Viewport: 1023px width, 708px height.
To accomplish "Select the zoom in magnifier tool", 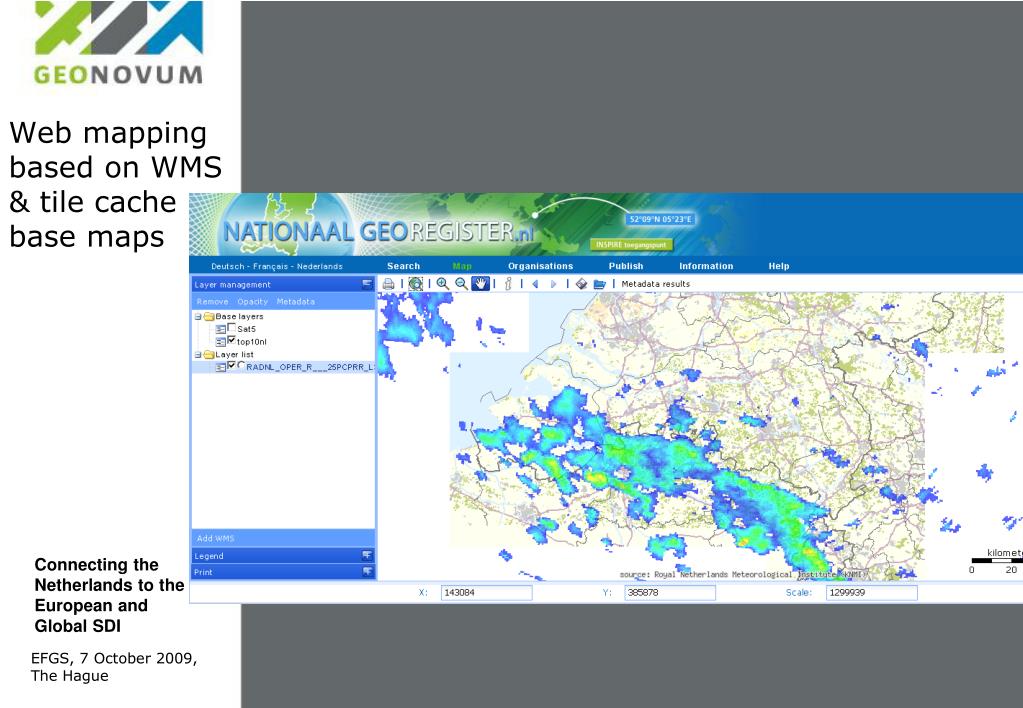I will click(443, 284).
